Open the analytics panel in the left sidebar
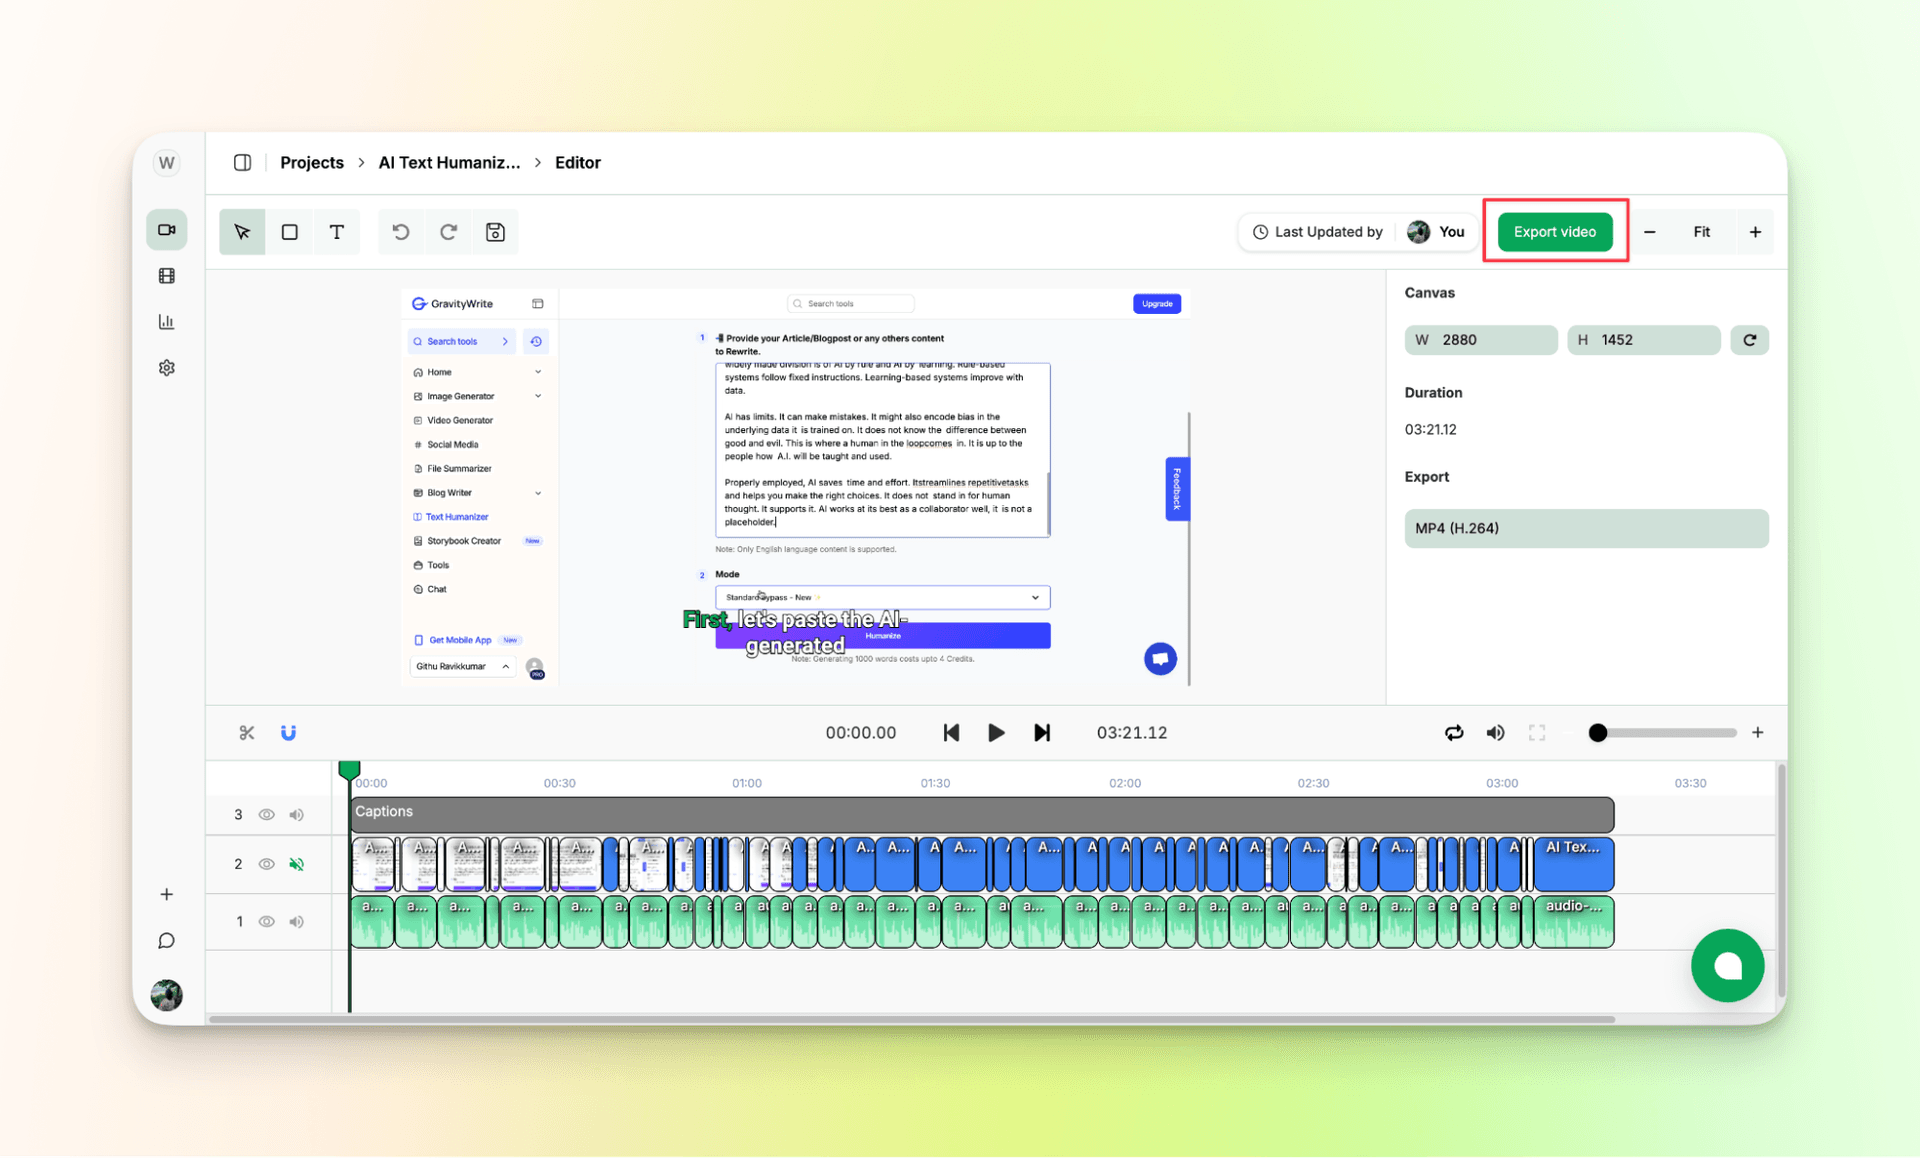This screenshot has width=1920, height=1158. [166, 321]
